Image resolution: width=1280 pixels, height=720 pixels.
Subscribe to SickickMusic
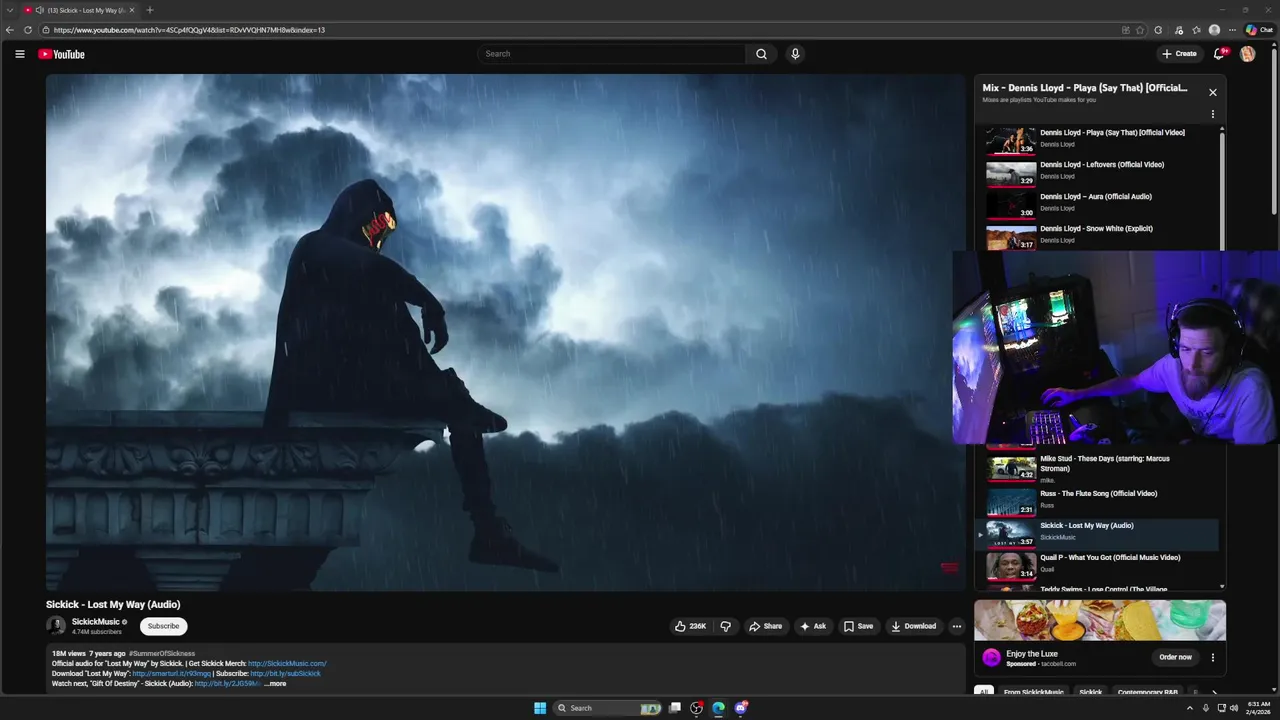click(x=163, y=626)
